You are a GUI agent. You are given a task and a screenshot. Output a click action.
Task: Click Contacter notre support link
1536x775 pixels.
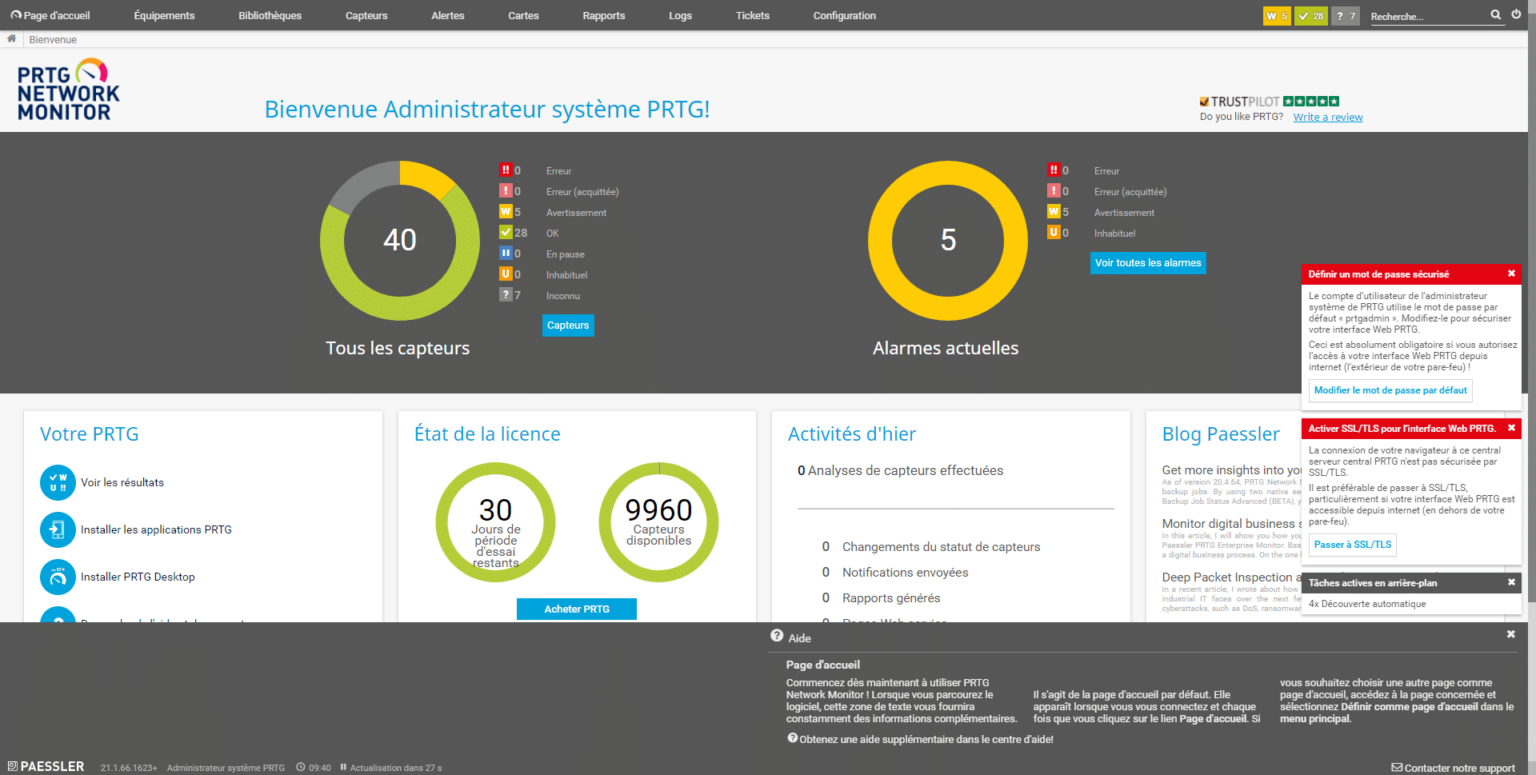(x=1453, y=768)
